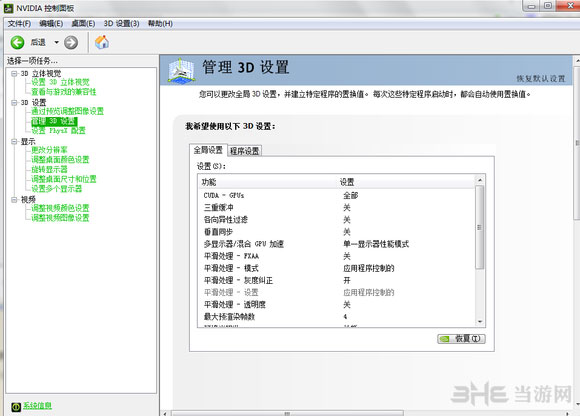
Task: Collapse the 3D 立体视觉 tree node
Action: coord(14,74)
